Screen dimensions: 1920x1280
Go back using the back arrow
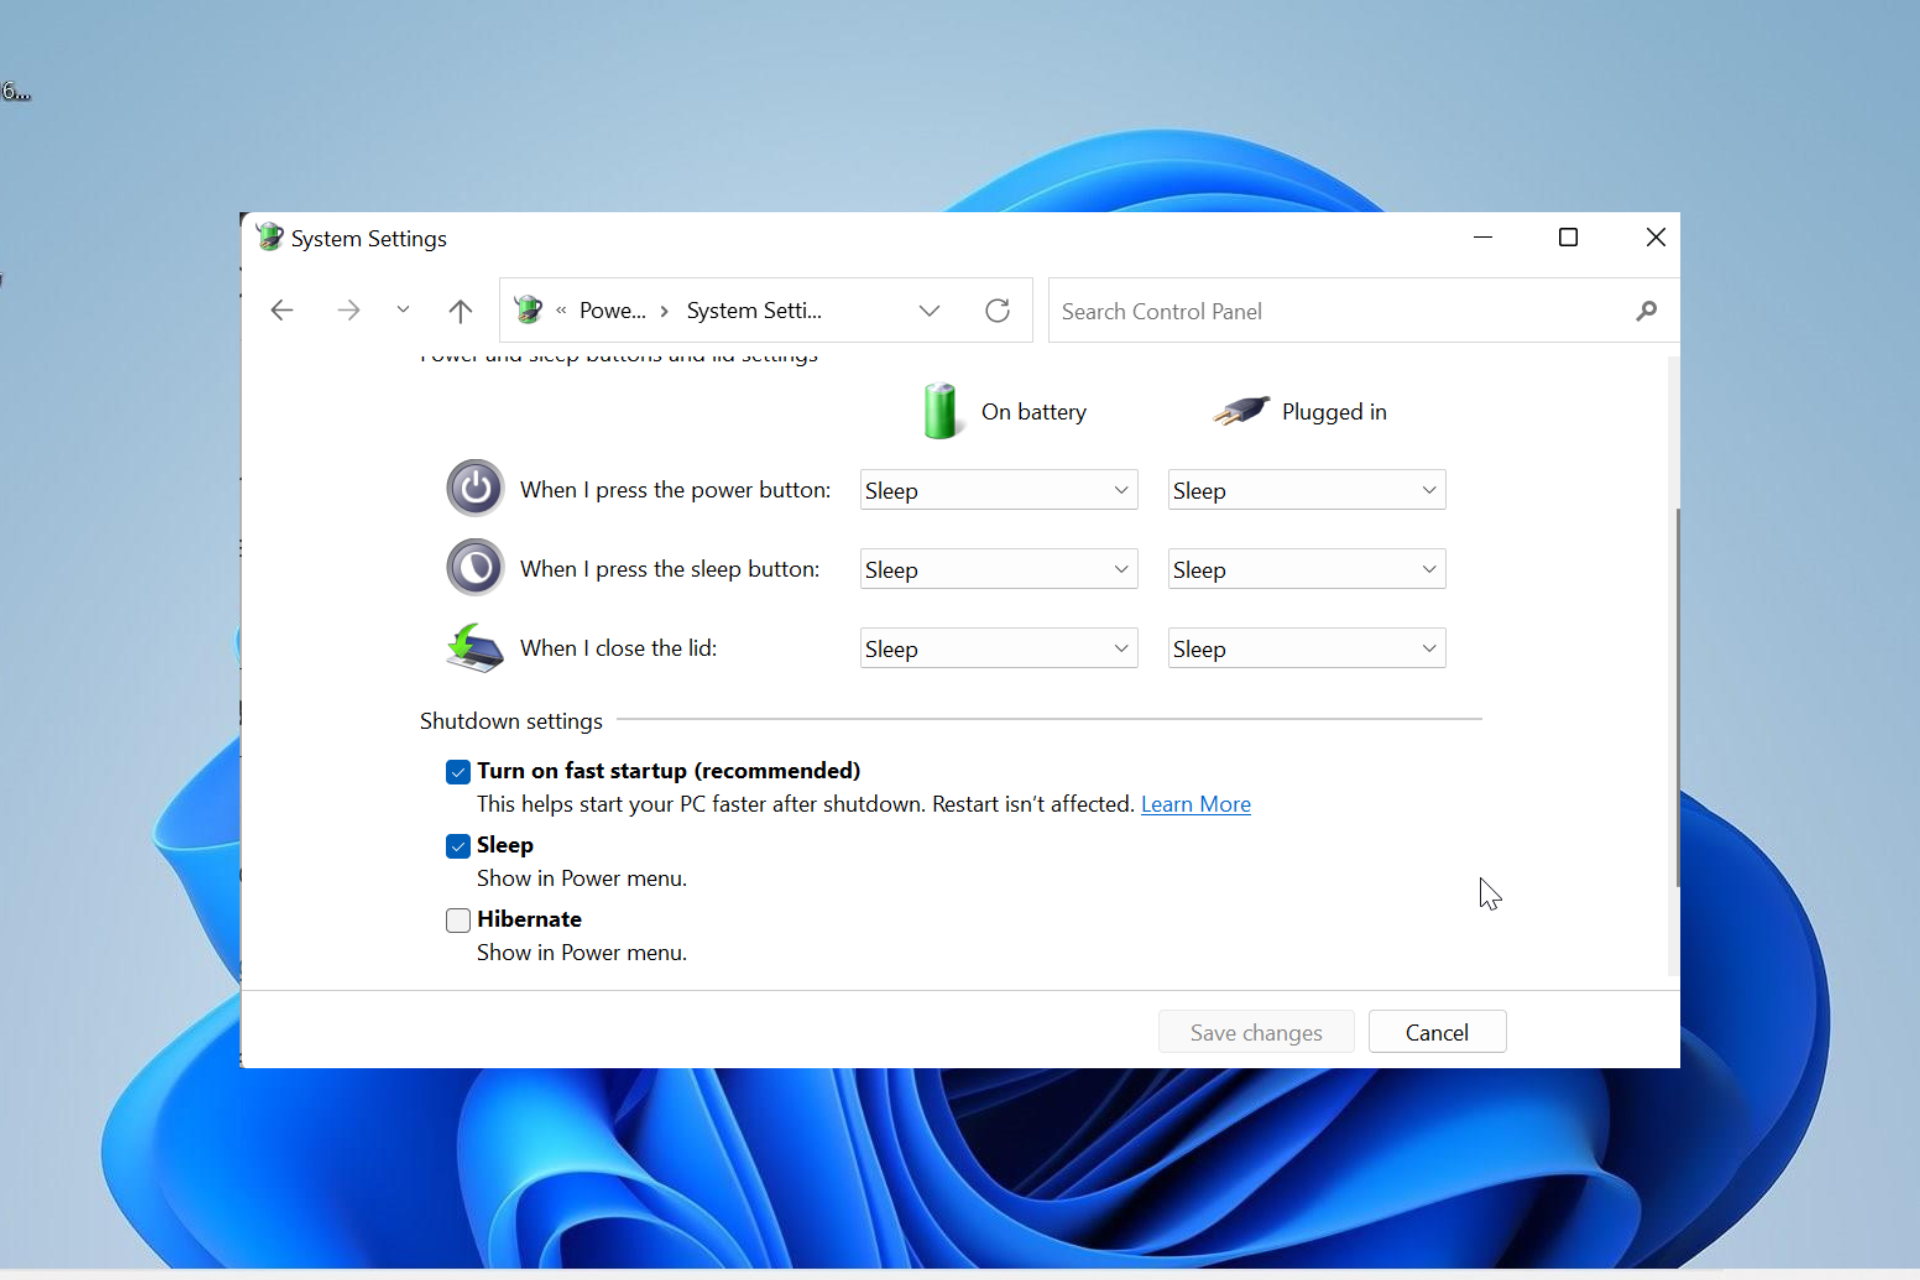tap(282, 311)
